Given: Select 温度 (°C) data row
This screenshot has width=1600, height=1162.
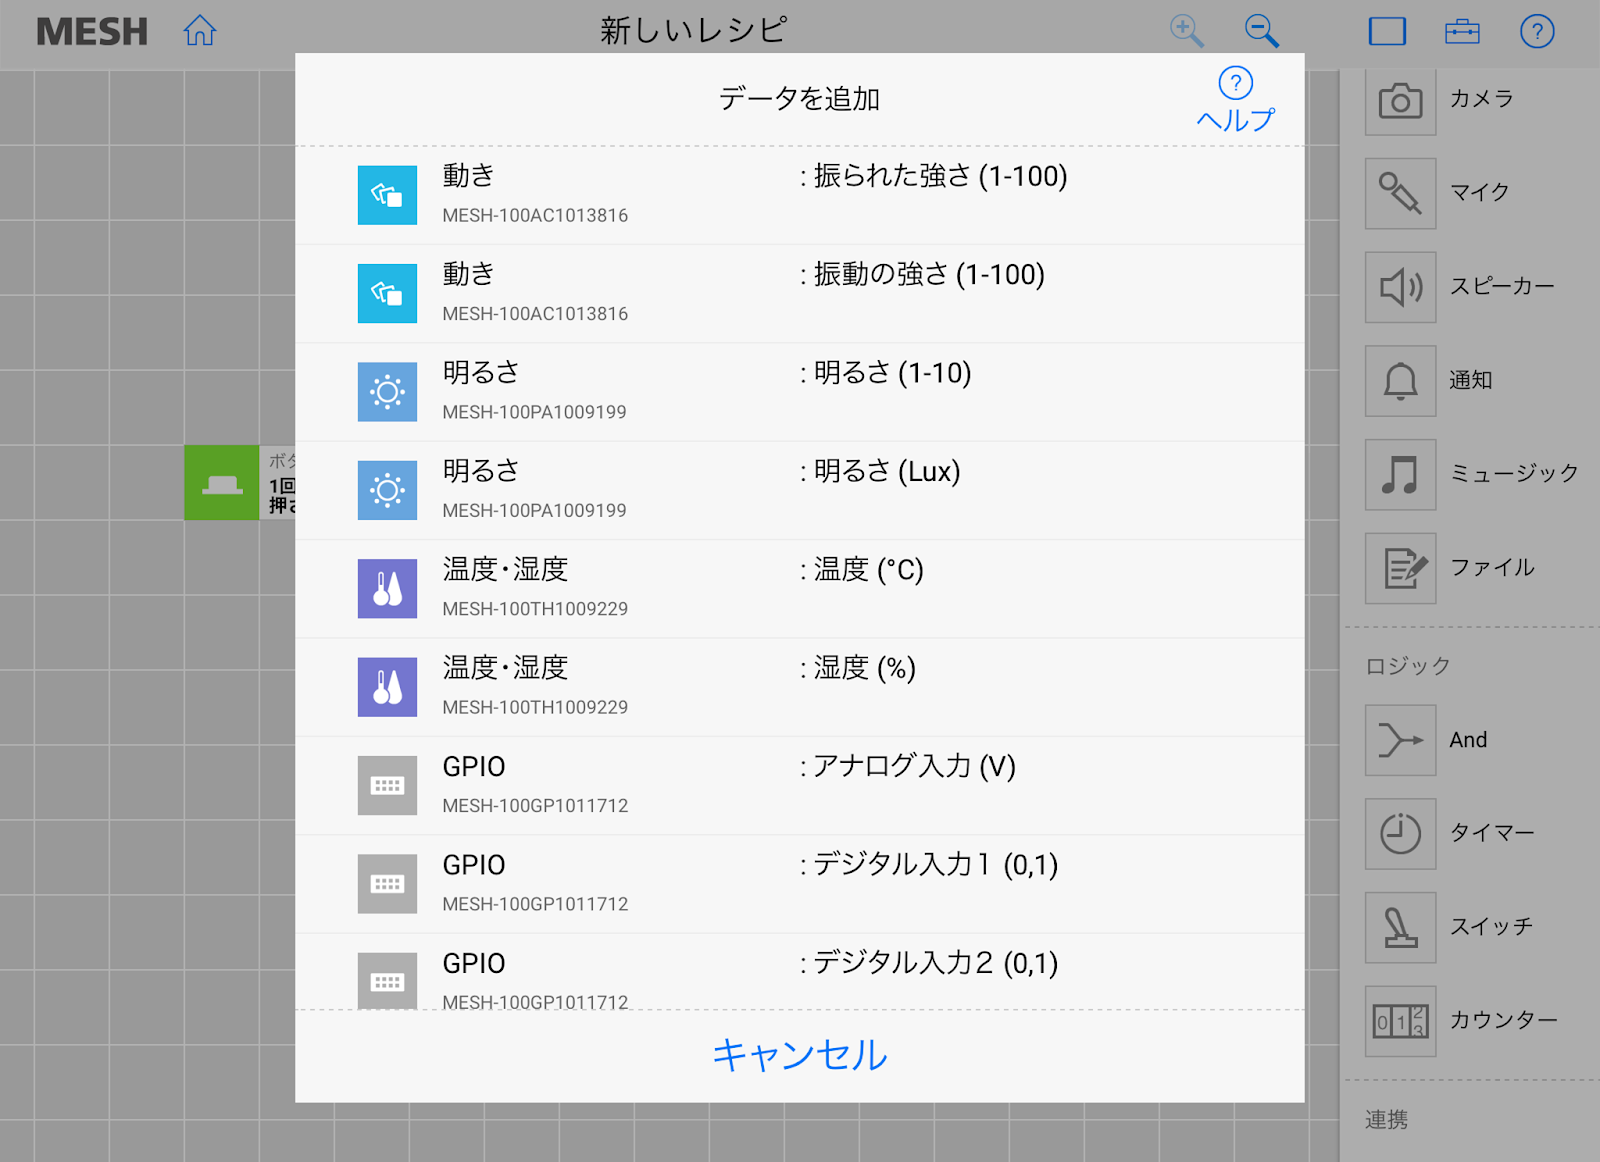Looking at the screenshot, I should click(800, 589).
